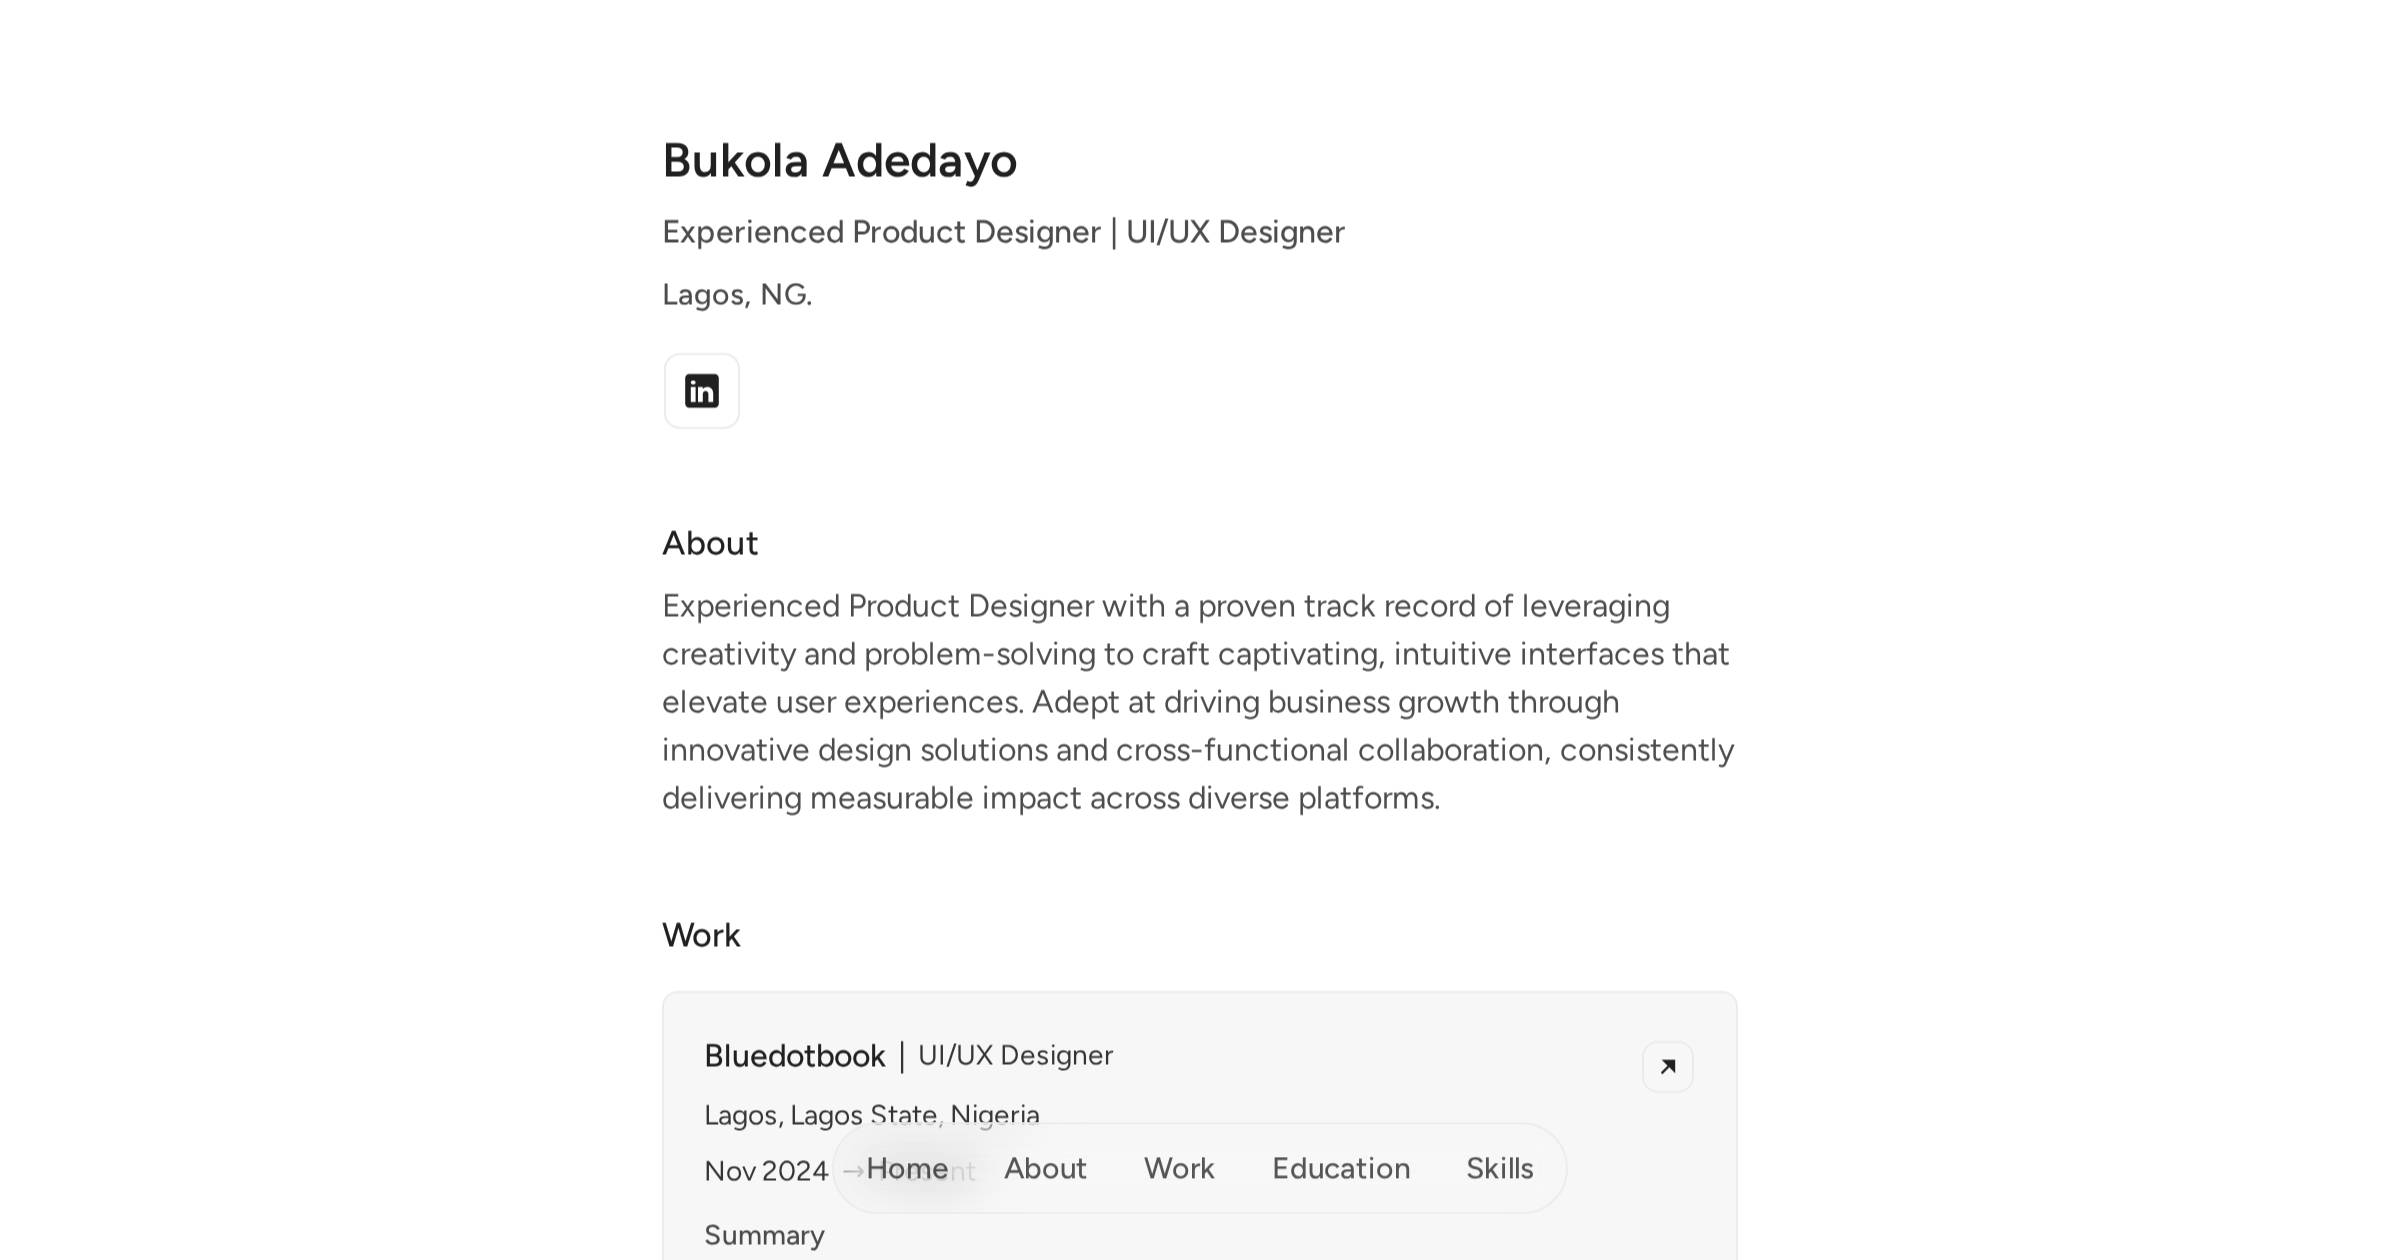Select the Nov 2024 date text on the Work card
The width and height of the screenshot is (2400, 1260).
pyautogui.click(x=765, y=1170)
